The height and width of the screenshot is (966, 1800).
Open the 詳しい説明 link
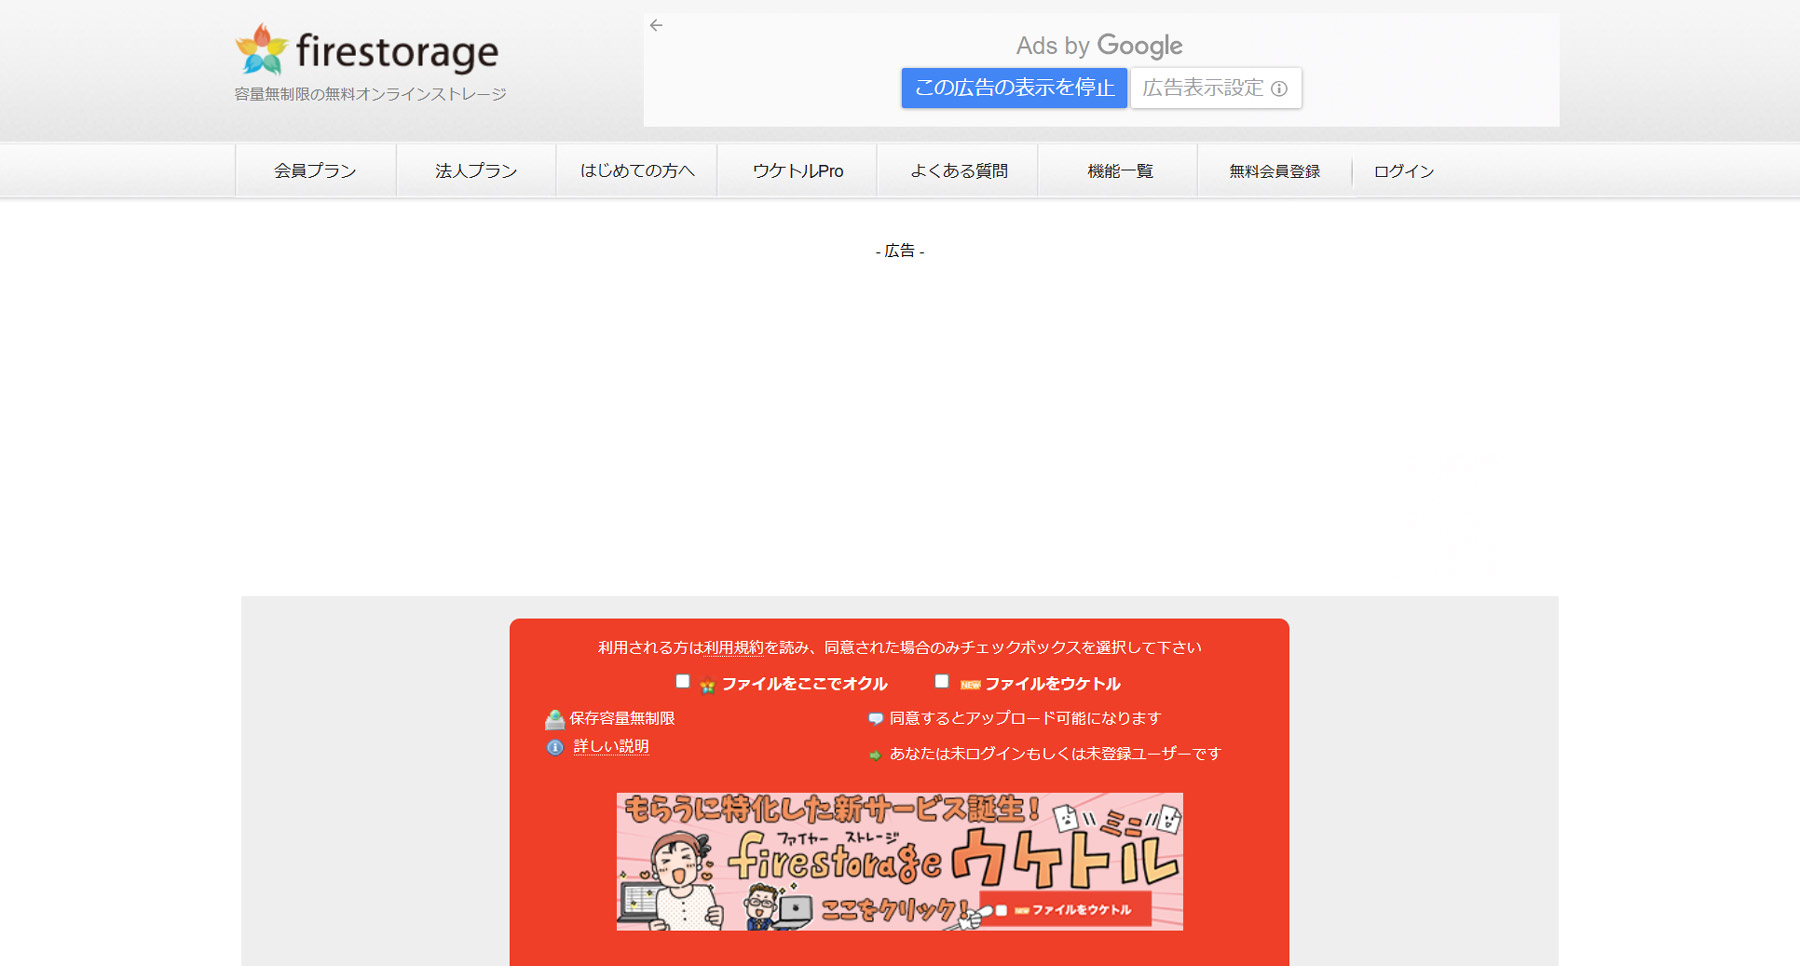click(x=611, y=747)
